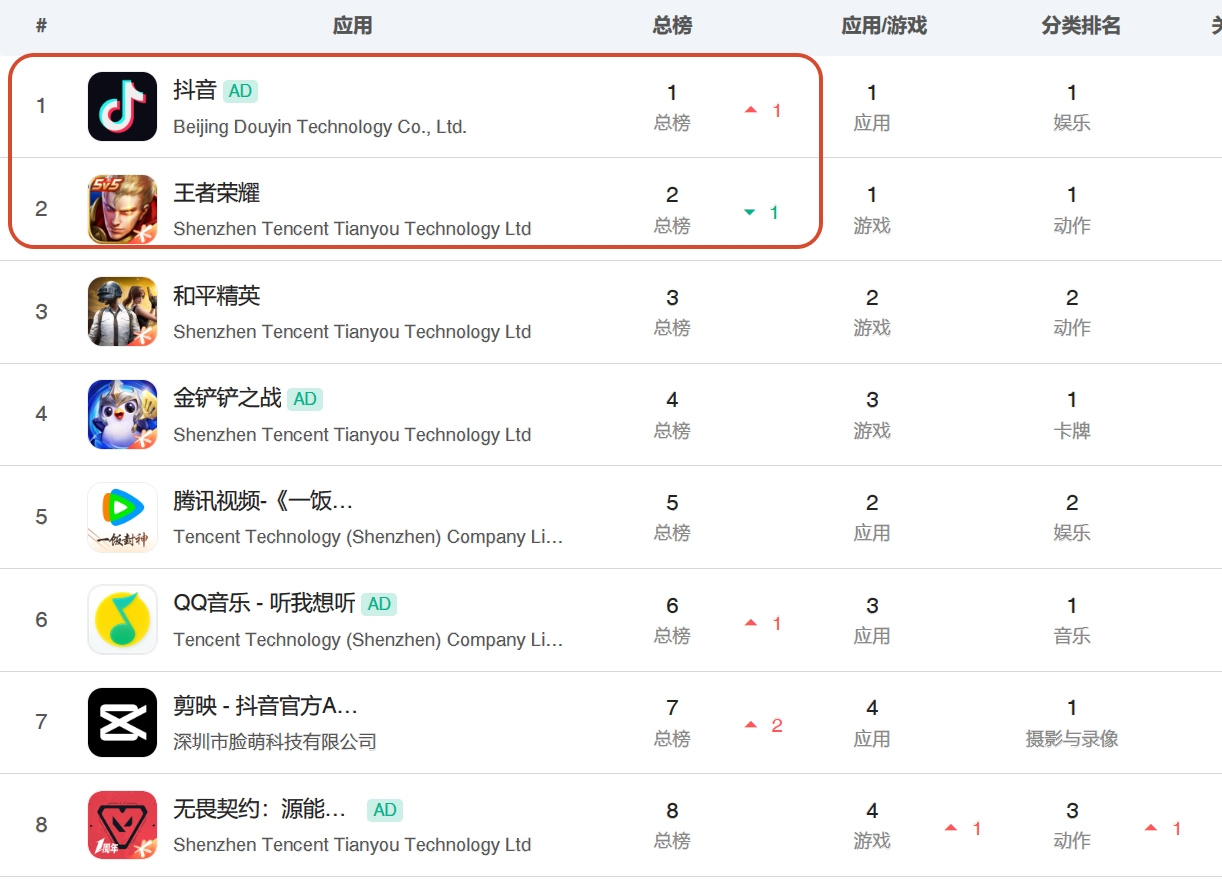Click the AD badge next to 金铲铲之战

305,399
